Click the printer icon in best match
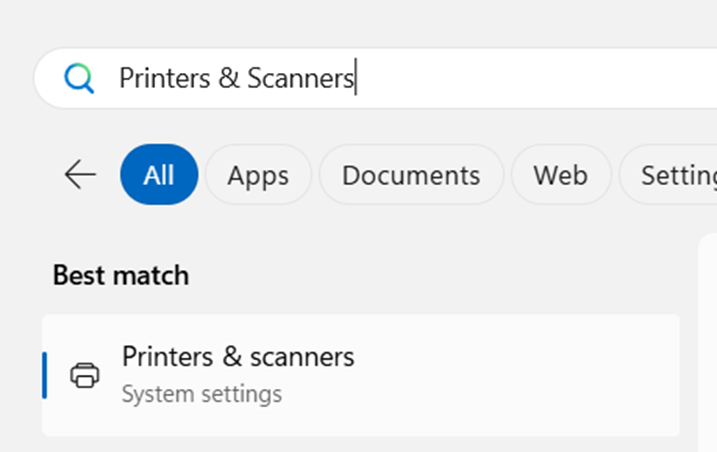This screenshot has width=717, height=452. (x=85, y=375)
